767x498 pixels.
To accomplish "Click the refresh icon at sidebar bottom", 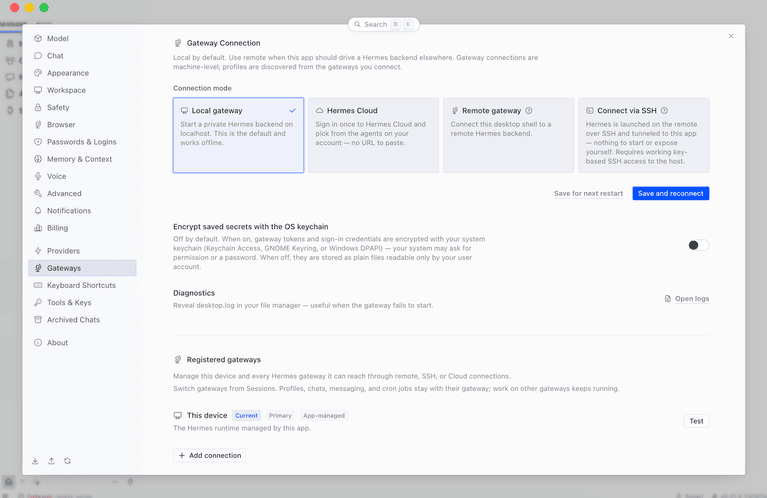I will click(x=68, y=461).
